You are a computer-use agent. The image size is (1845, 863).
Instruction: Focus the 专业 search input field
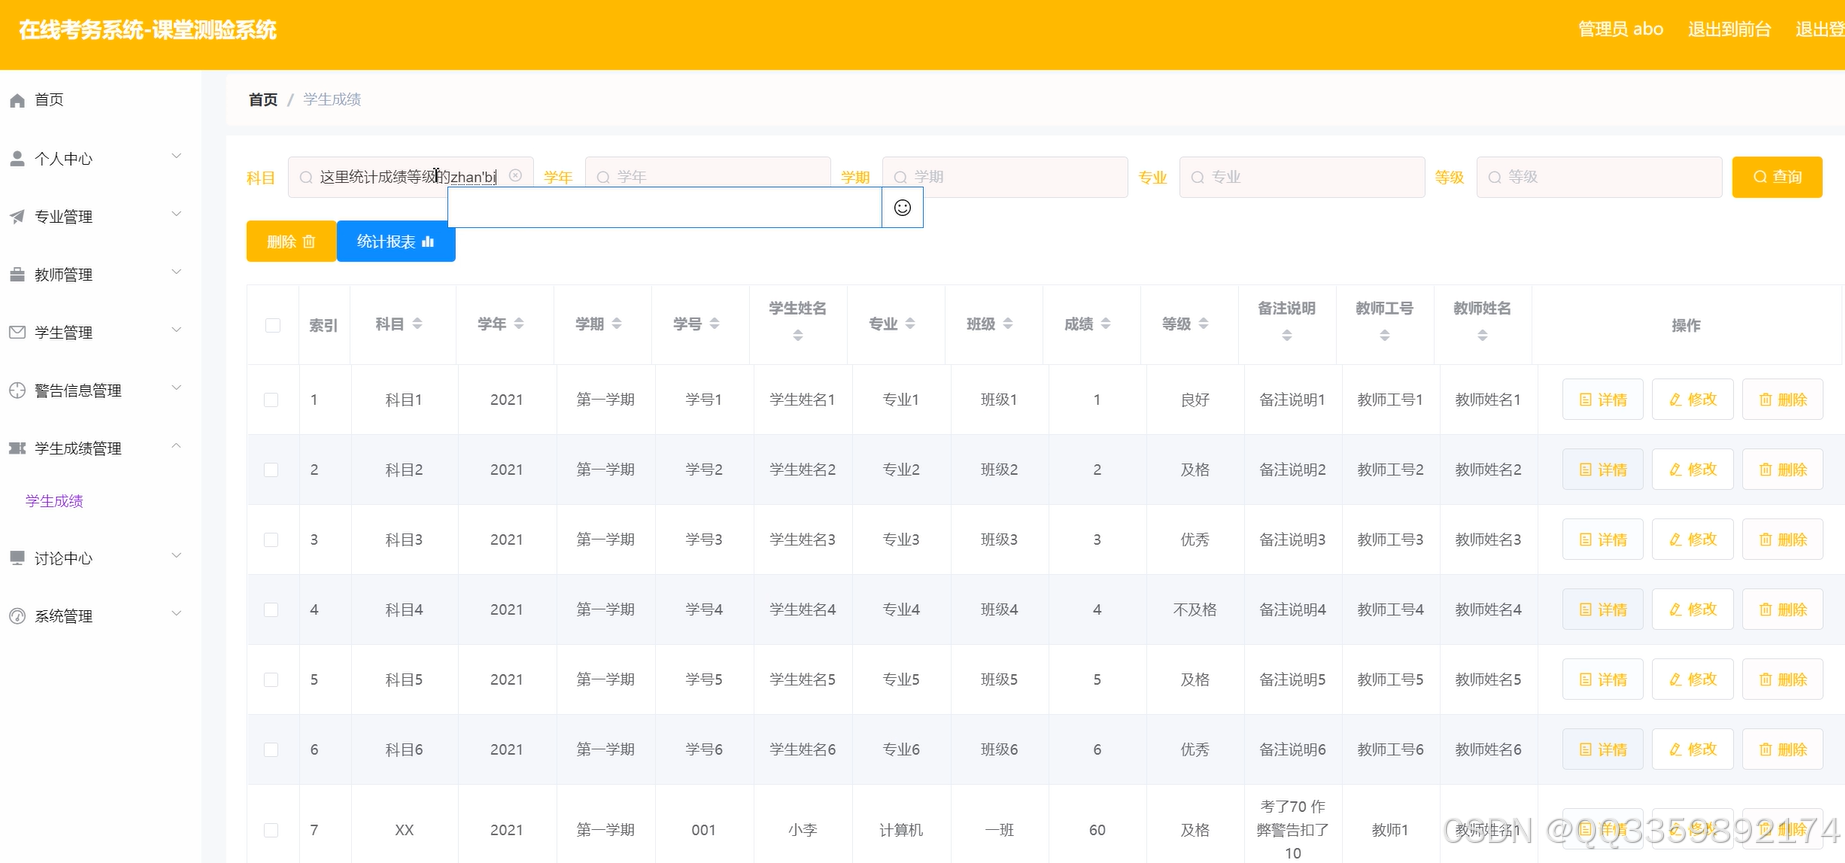1302,177
